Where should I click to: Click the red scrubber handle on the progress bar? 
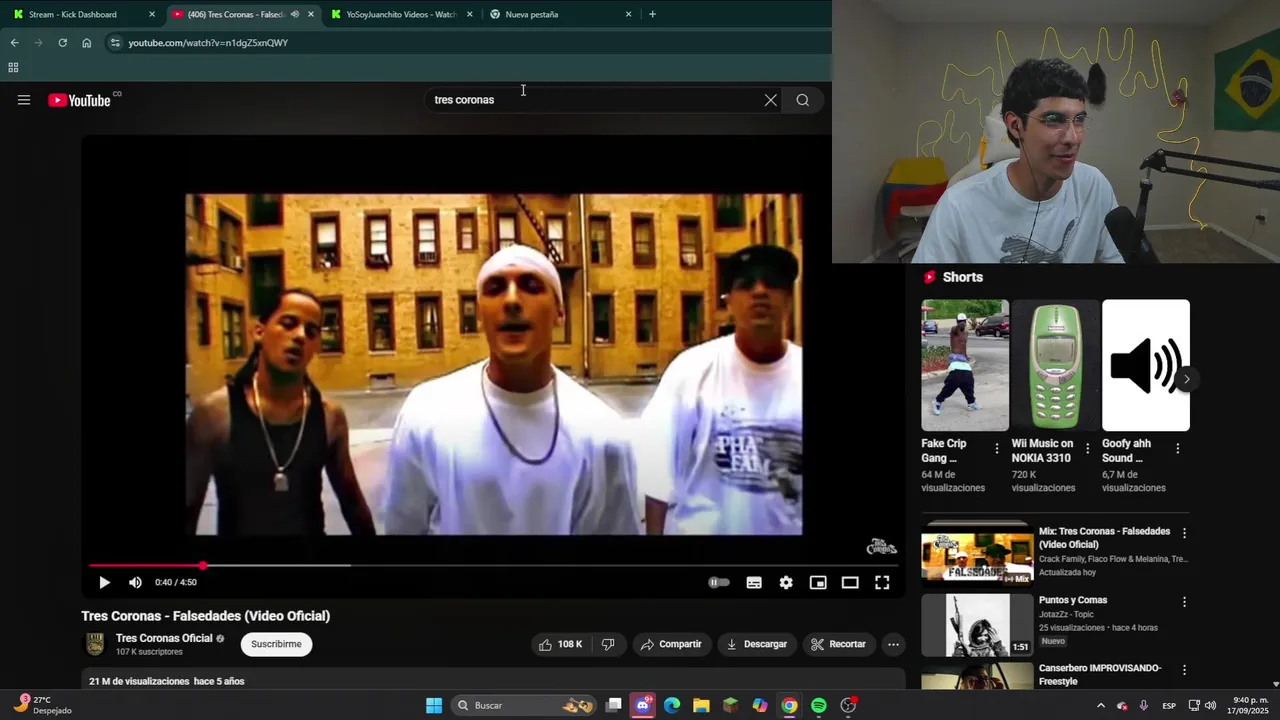[x=203, y=565]
